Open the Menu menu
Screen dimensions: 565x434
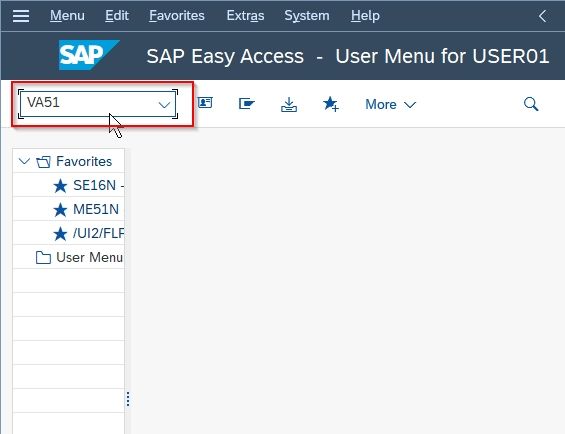pyautogui.click(x=67, y=16)
